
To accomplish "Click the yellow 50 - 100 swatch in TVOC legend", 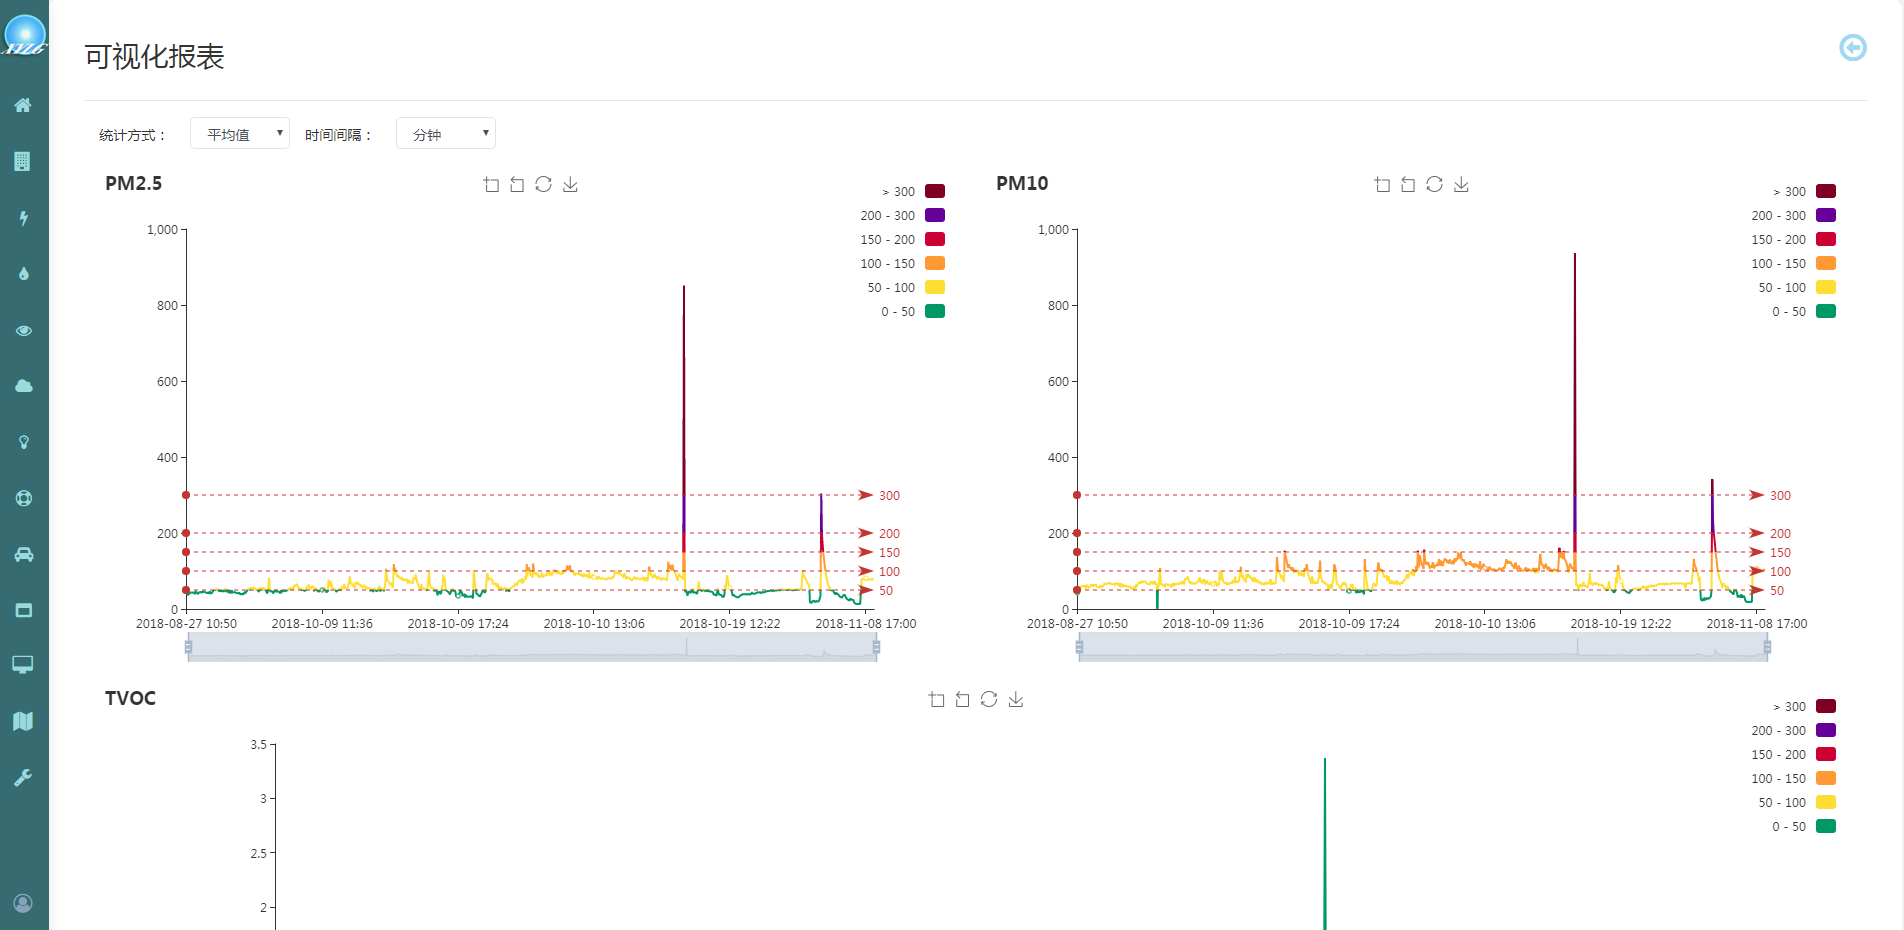I will tap(1826, 802).
